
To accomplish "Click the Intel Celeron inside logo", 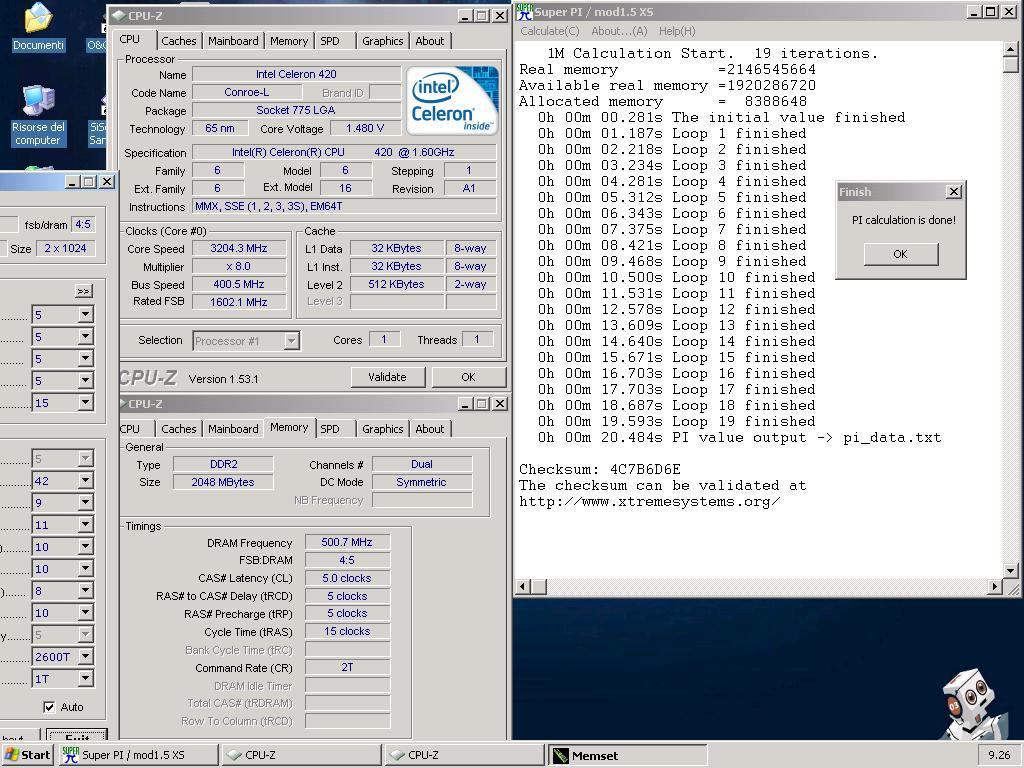I will coord(452,101).
